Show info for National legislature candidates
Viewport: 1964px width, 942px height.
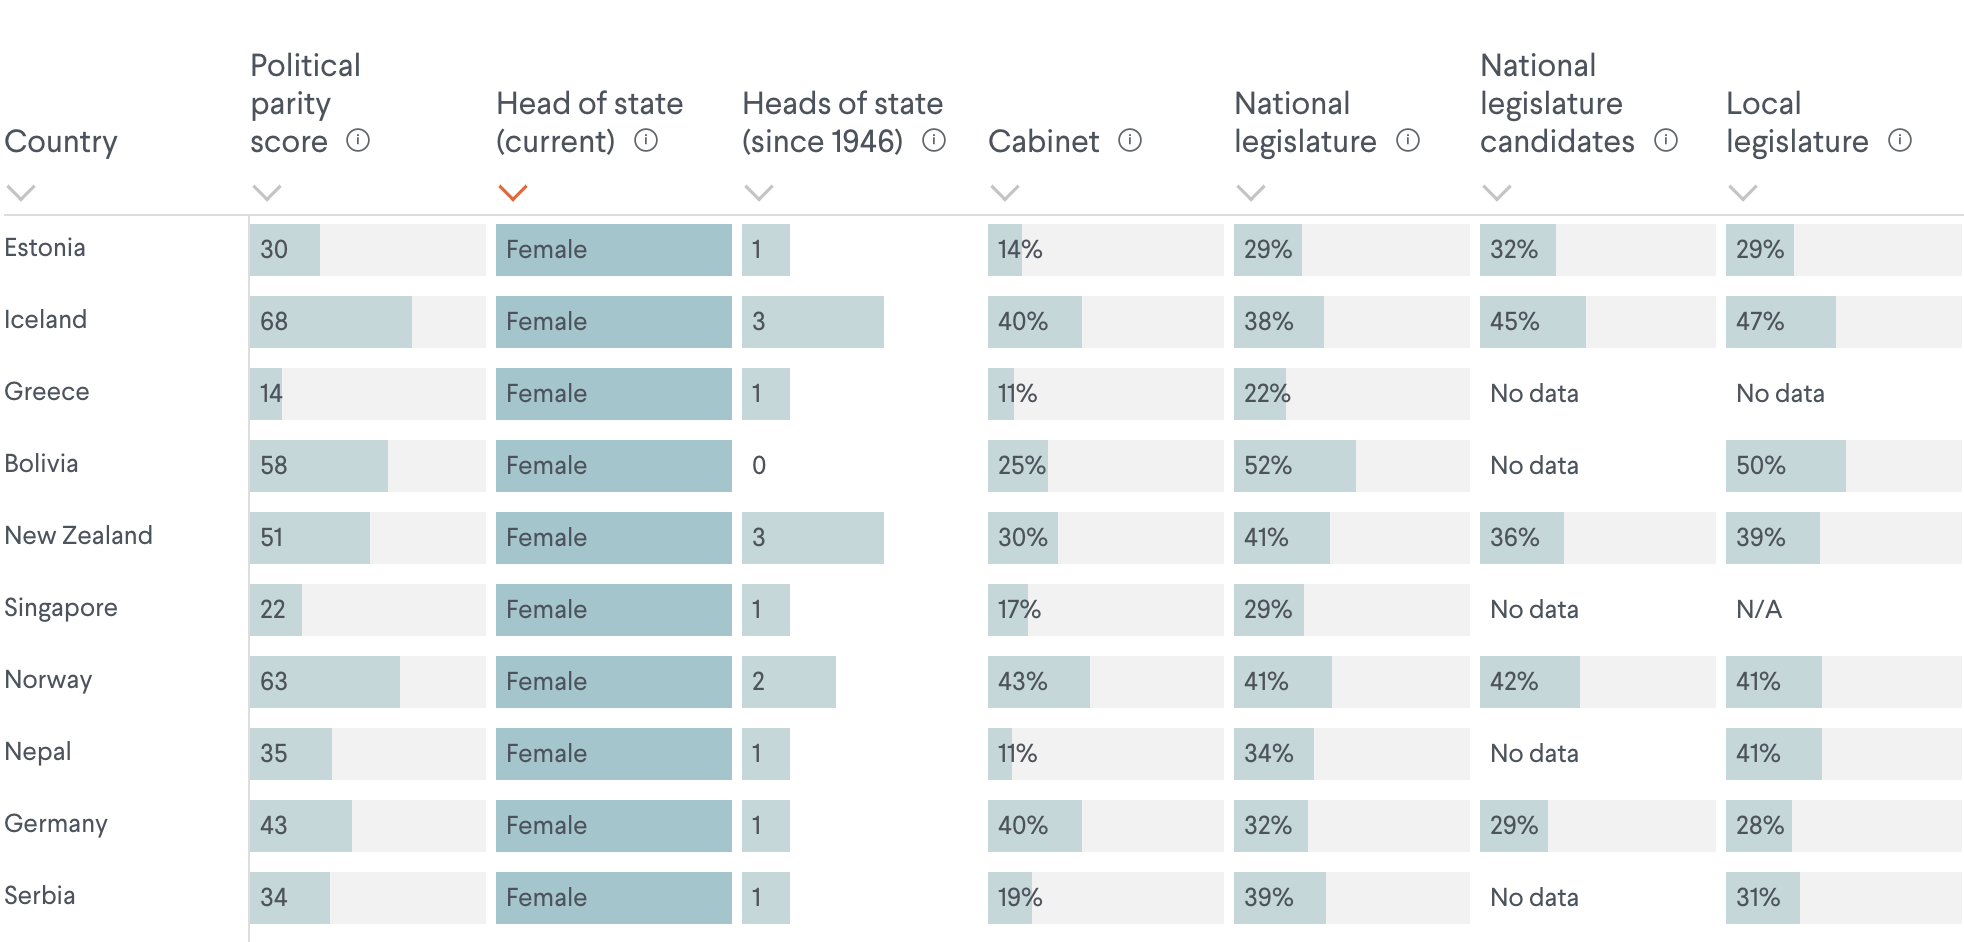1666,140
